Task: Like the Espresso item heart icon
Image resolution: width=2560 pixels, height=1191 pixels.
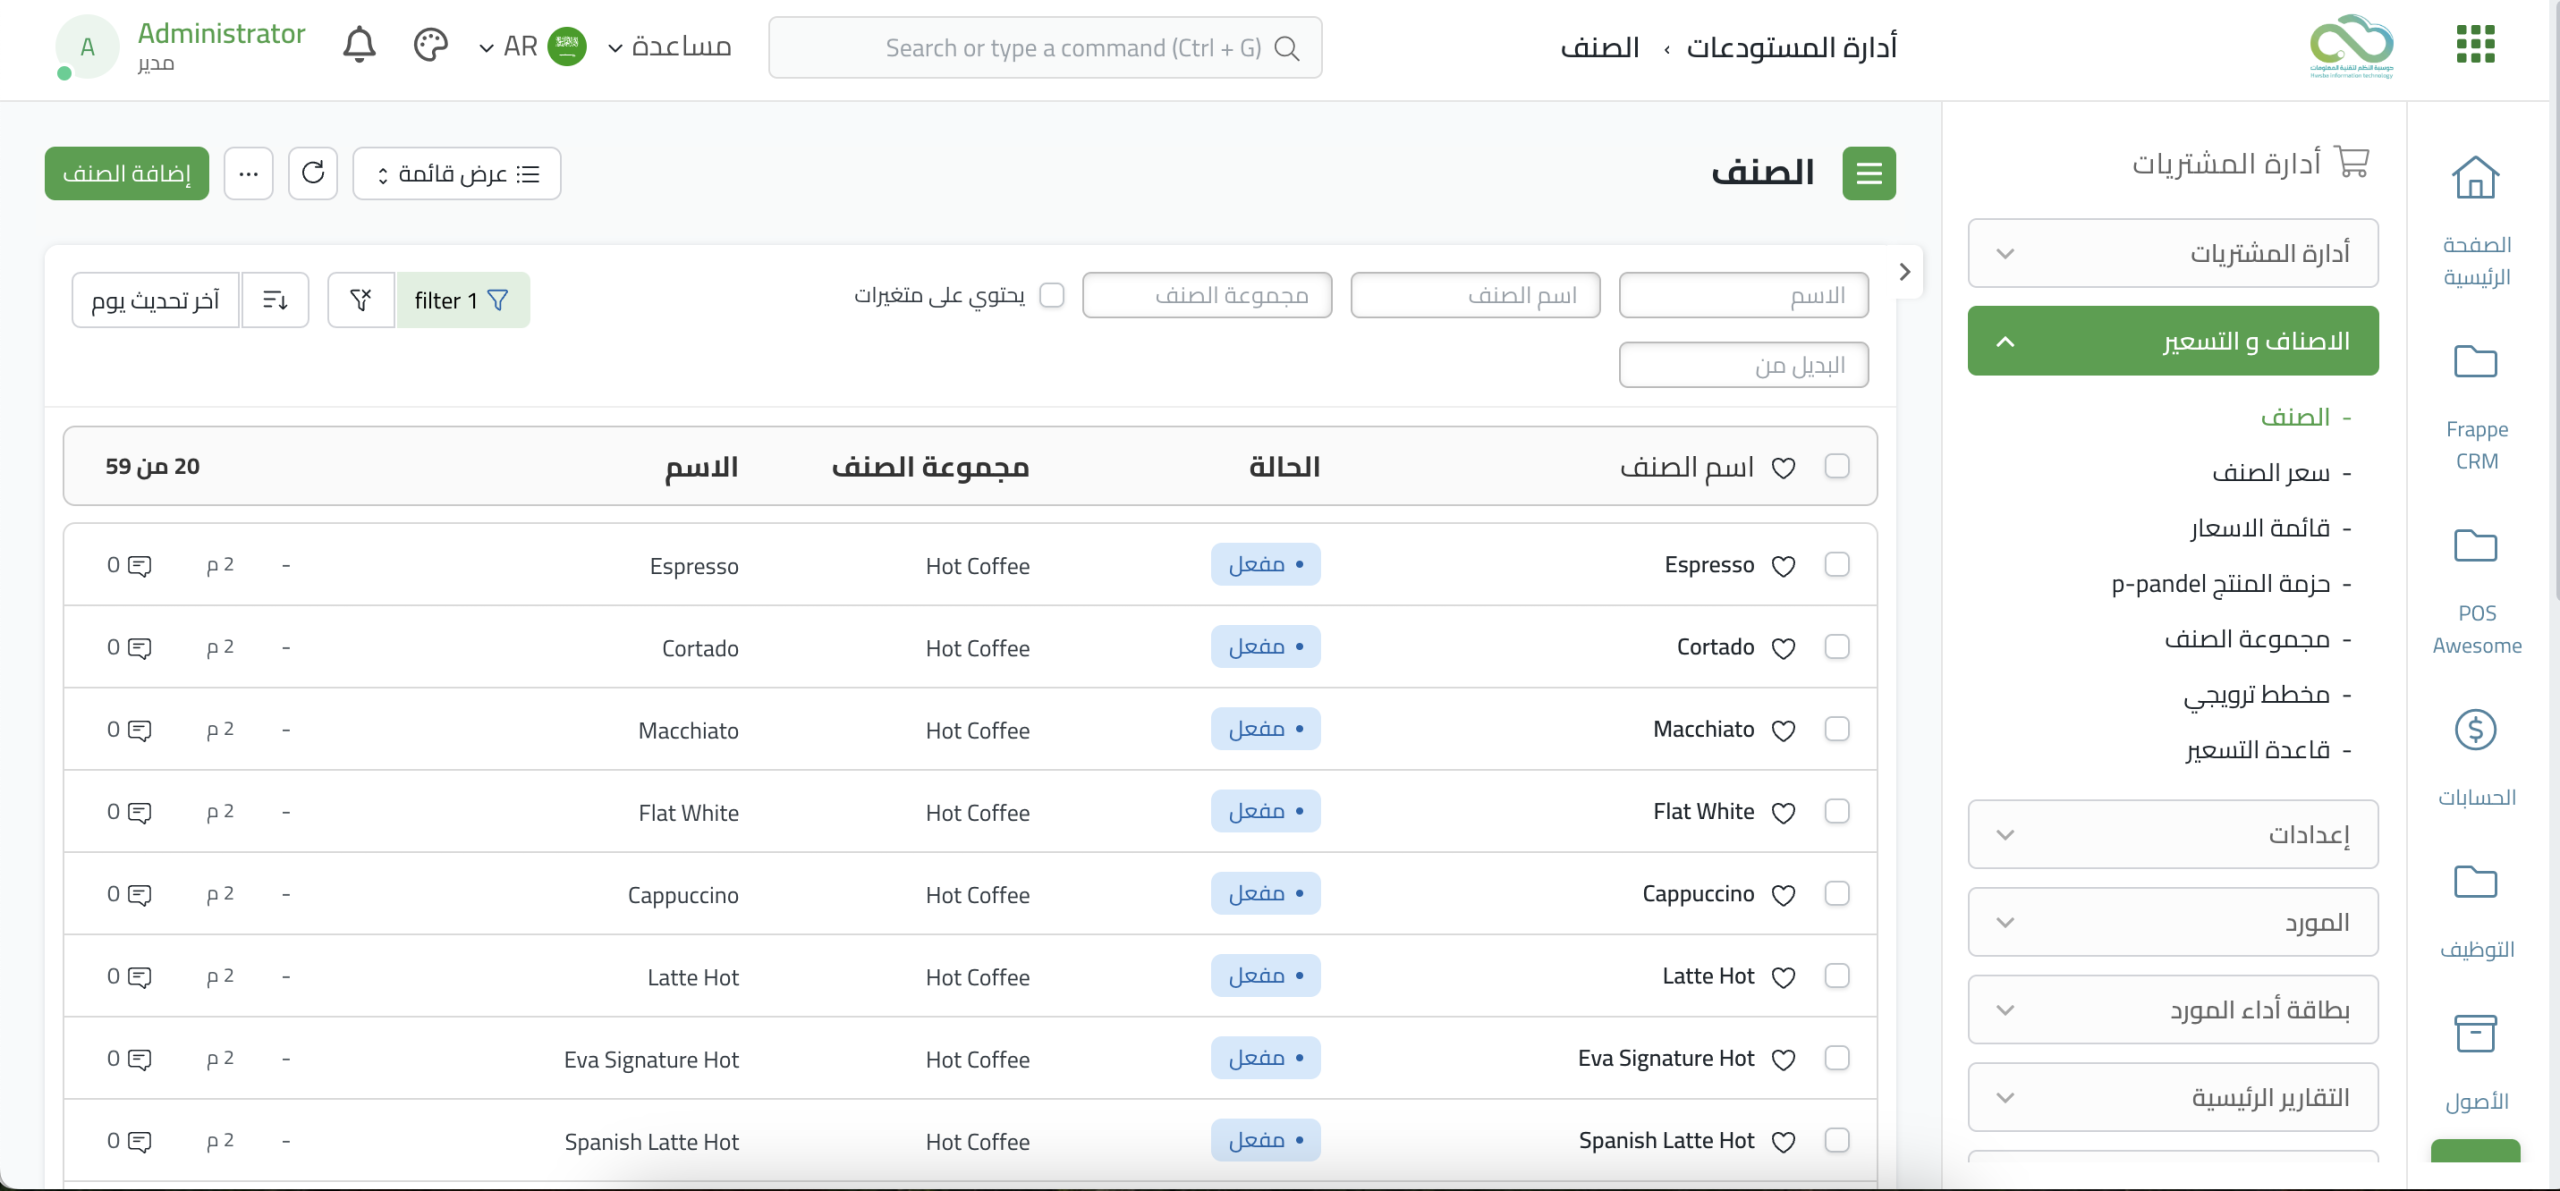Action: 1783,566
